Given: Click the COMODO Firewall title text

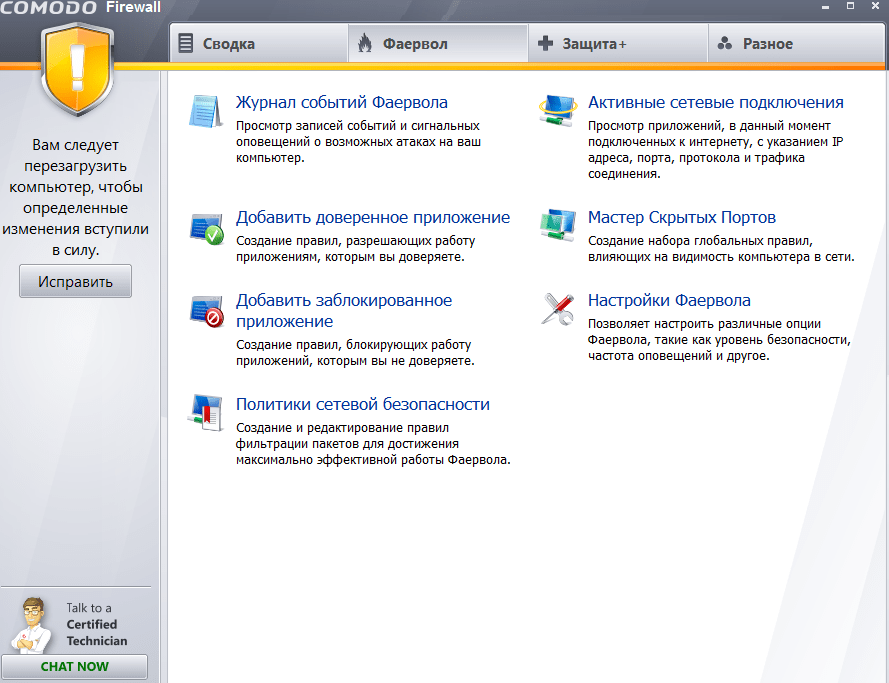Looking at the screenshot, I should [x=81, y=8].
